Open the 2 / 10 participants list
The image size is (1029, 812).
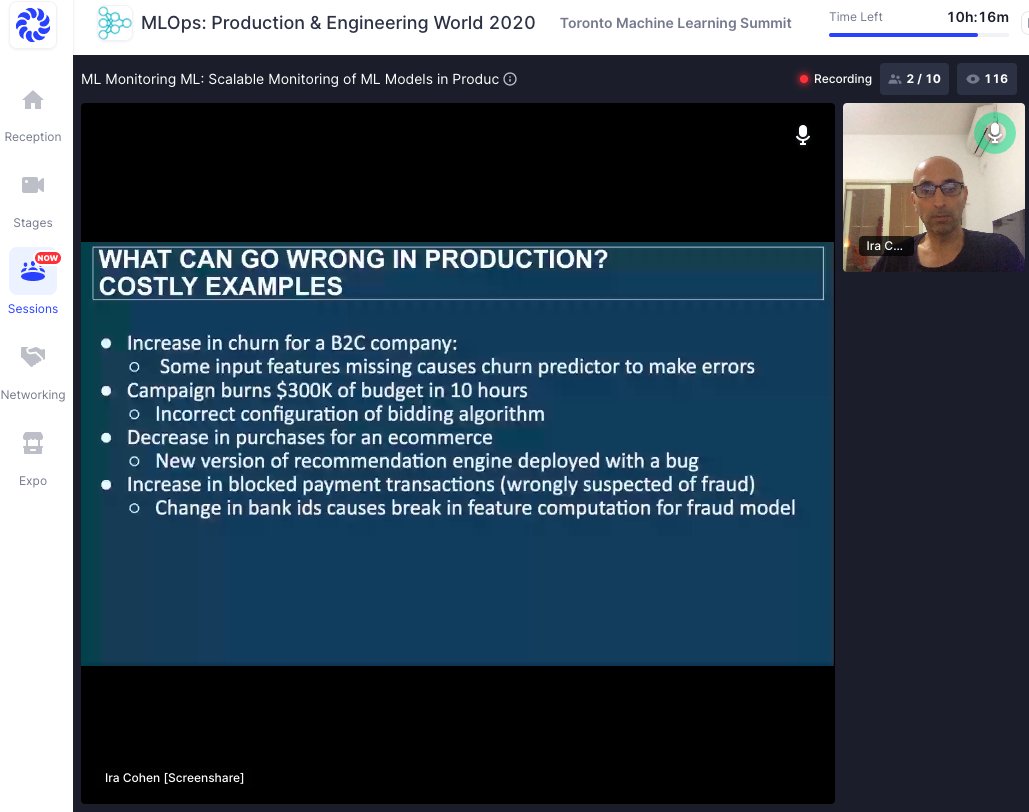pos(915,79)
